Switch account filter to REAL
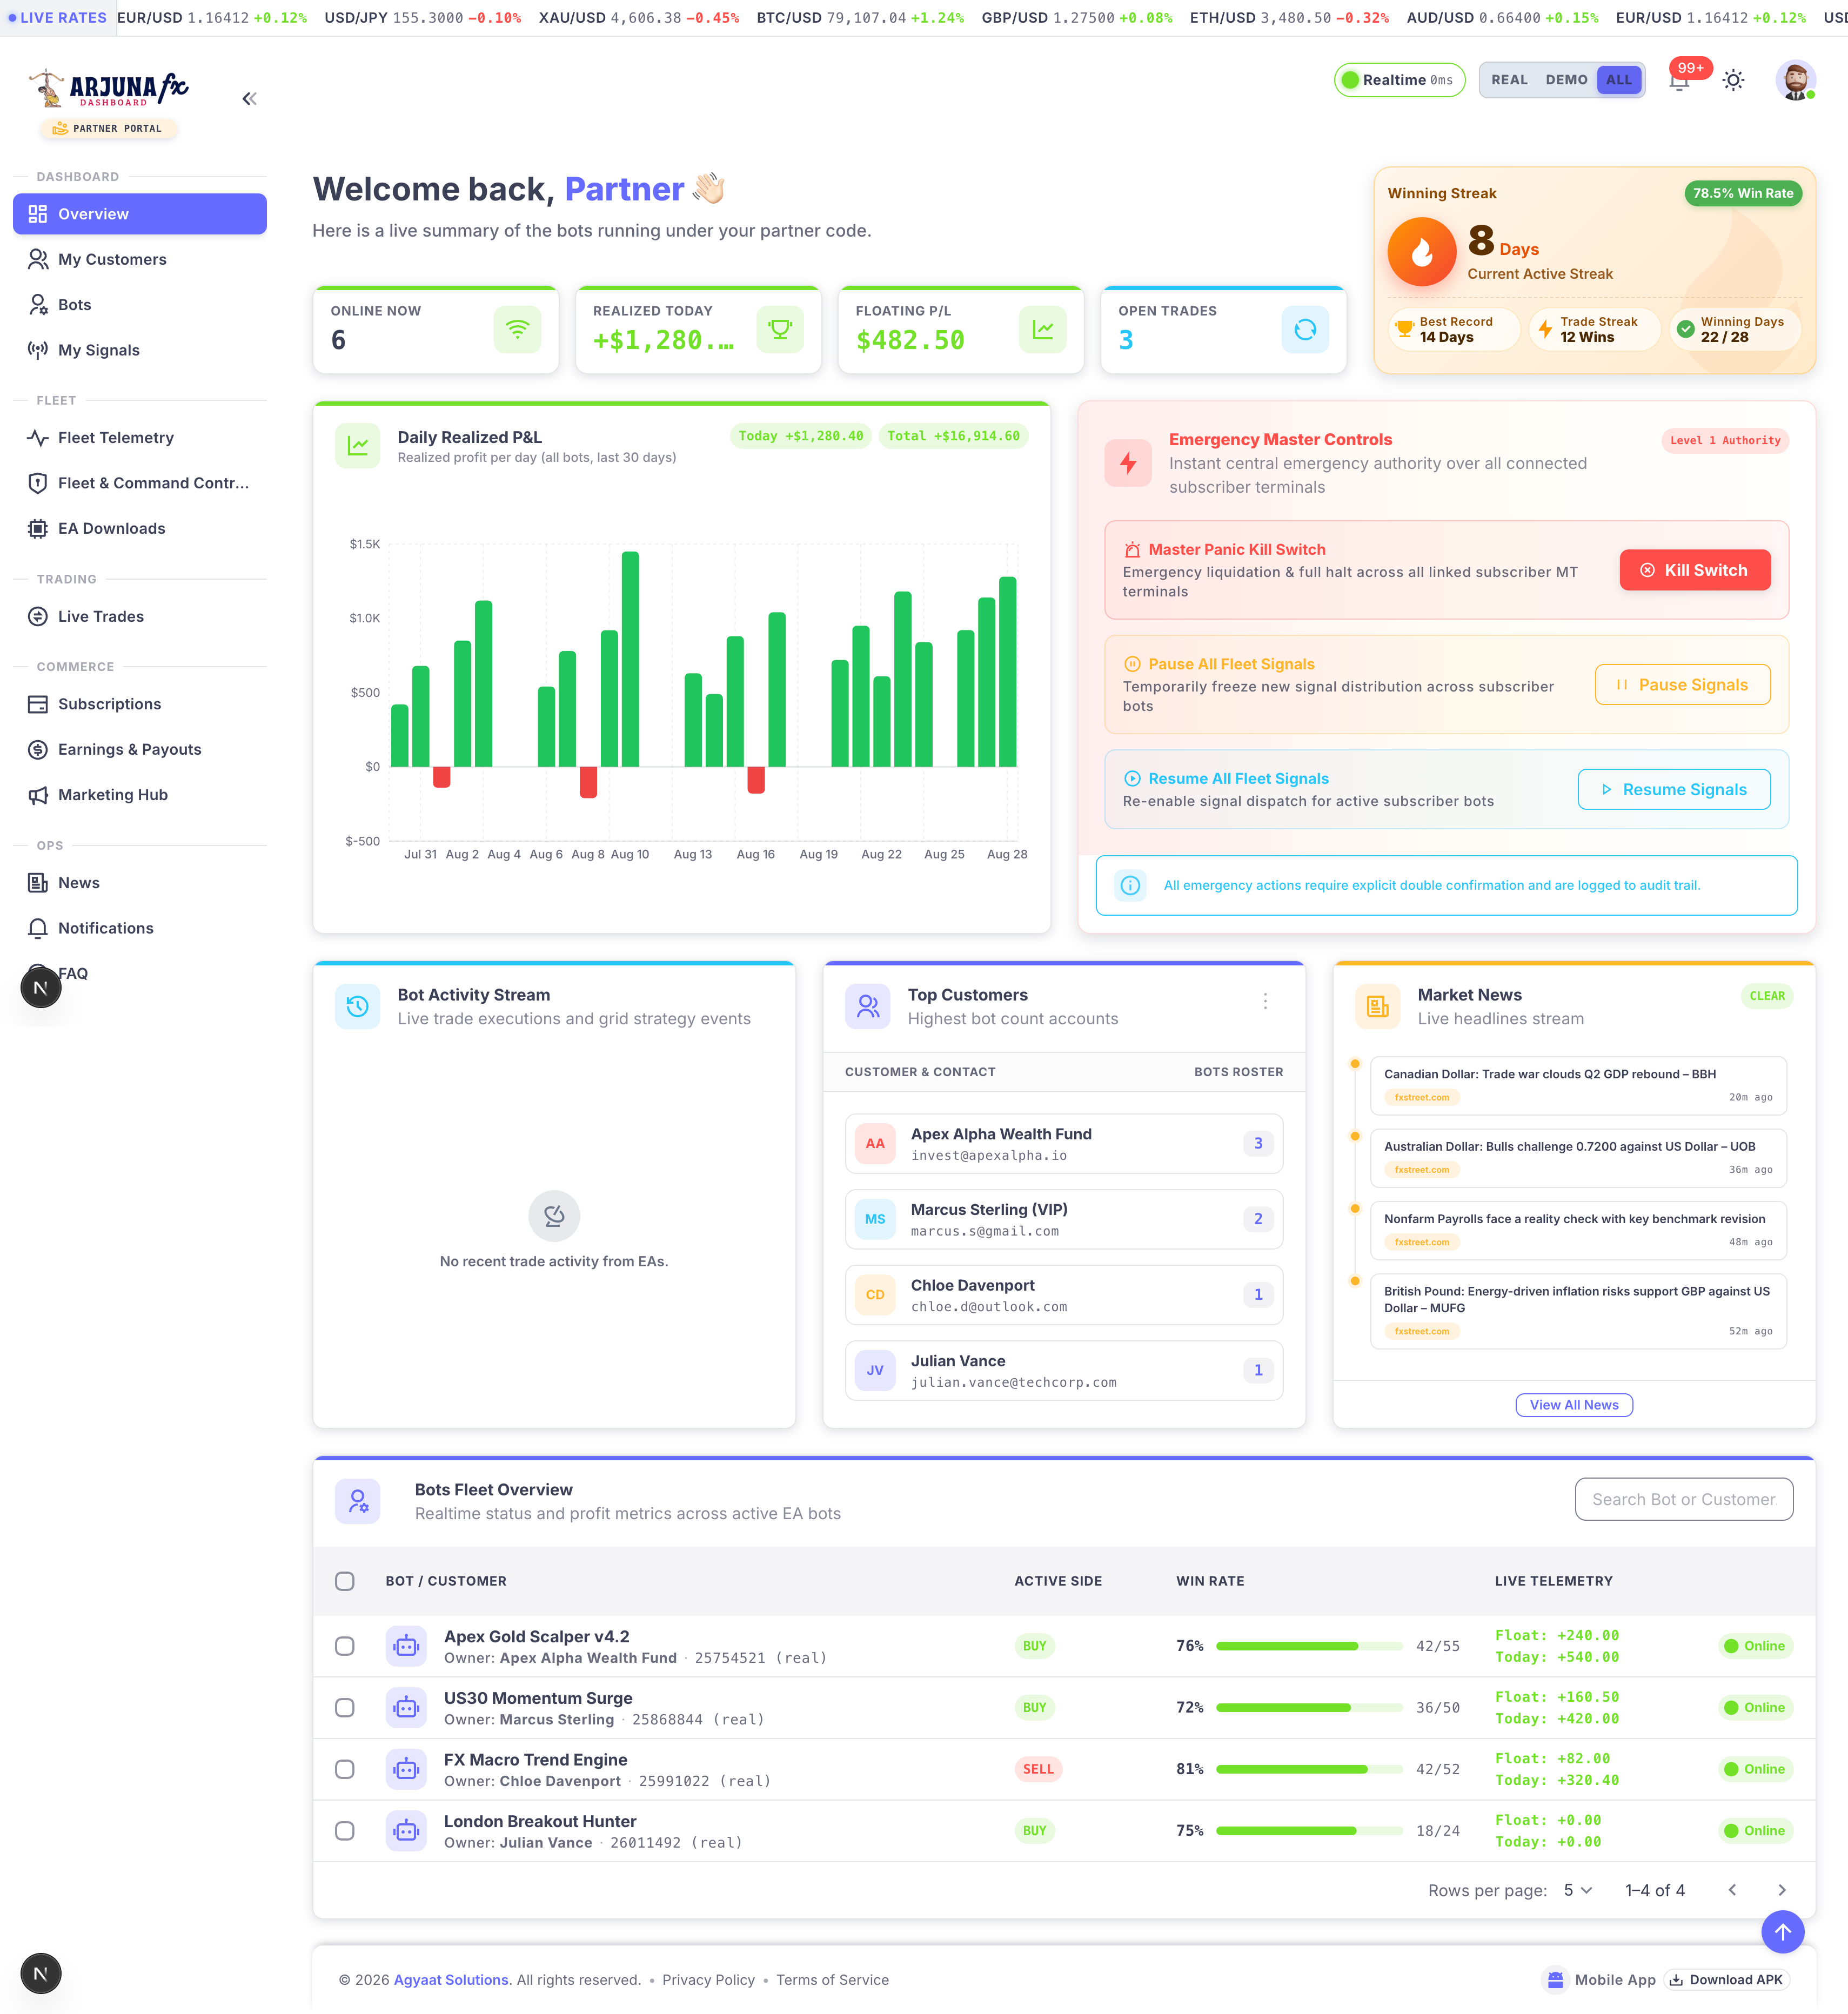Viewport: 1848px width, 2014px height. coord(1509,80)
